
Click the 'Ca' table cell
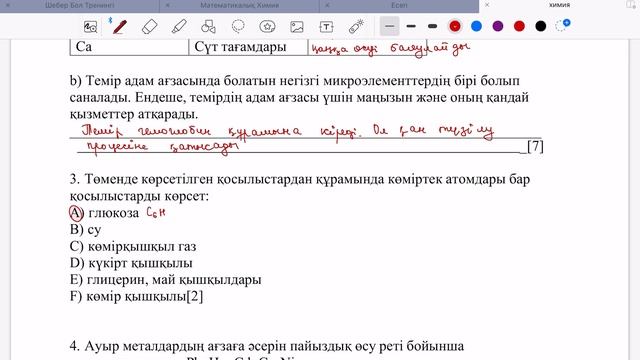[129, 47]
